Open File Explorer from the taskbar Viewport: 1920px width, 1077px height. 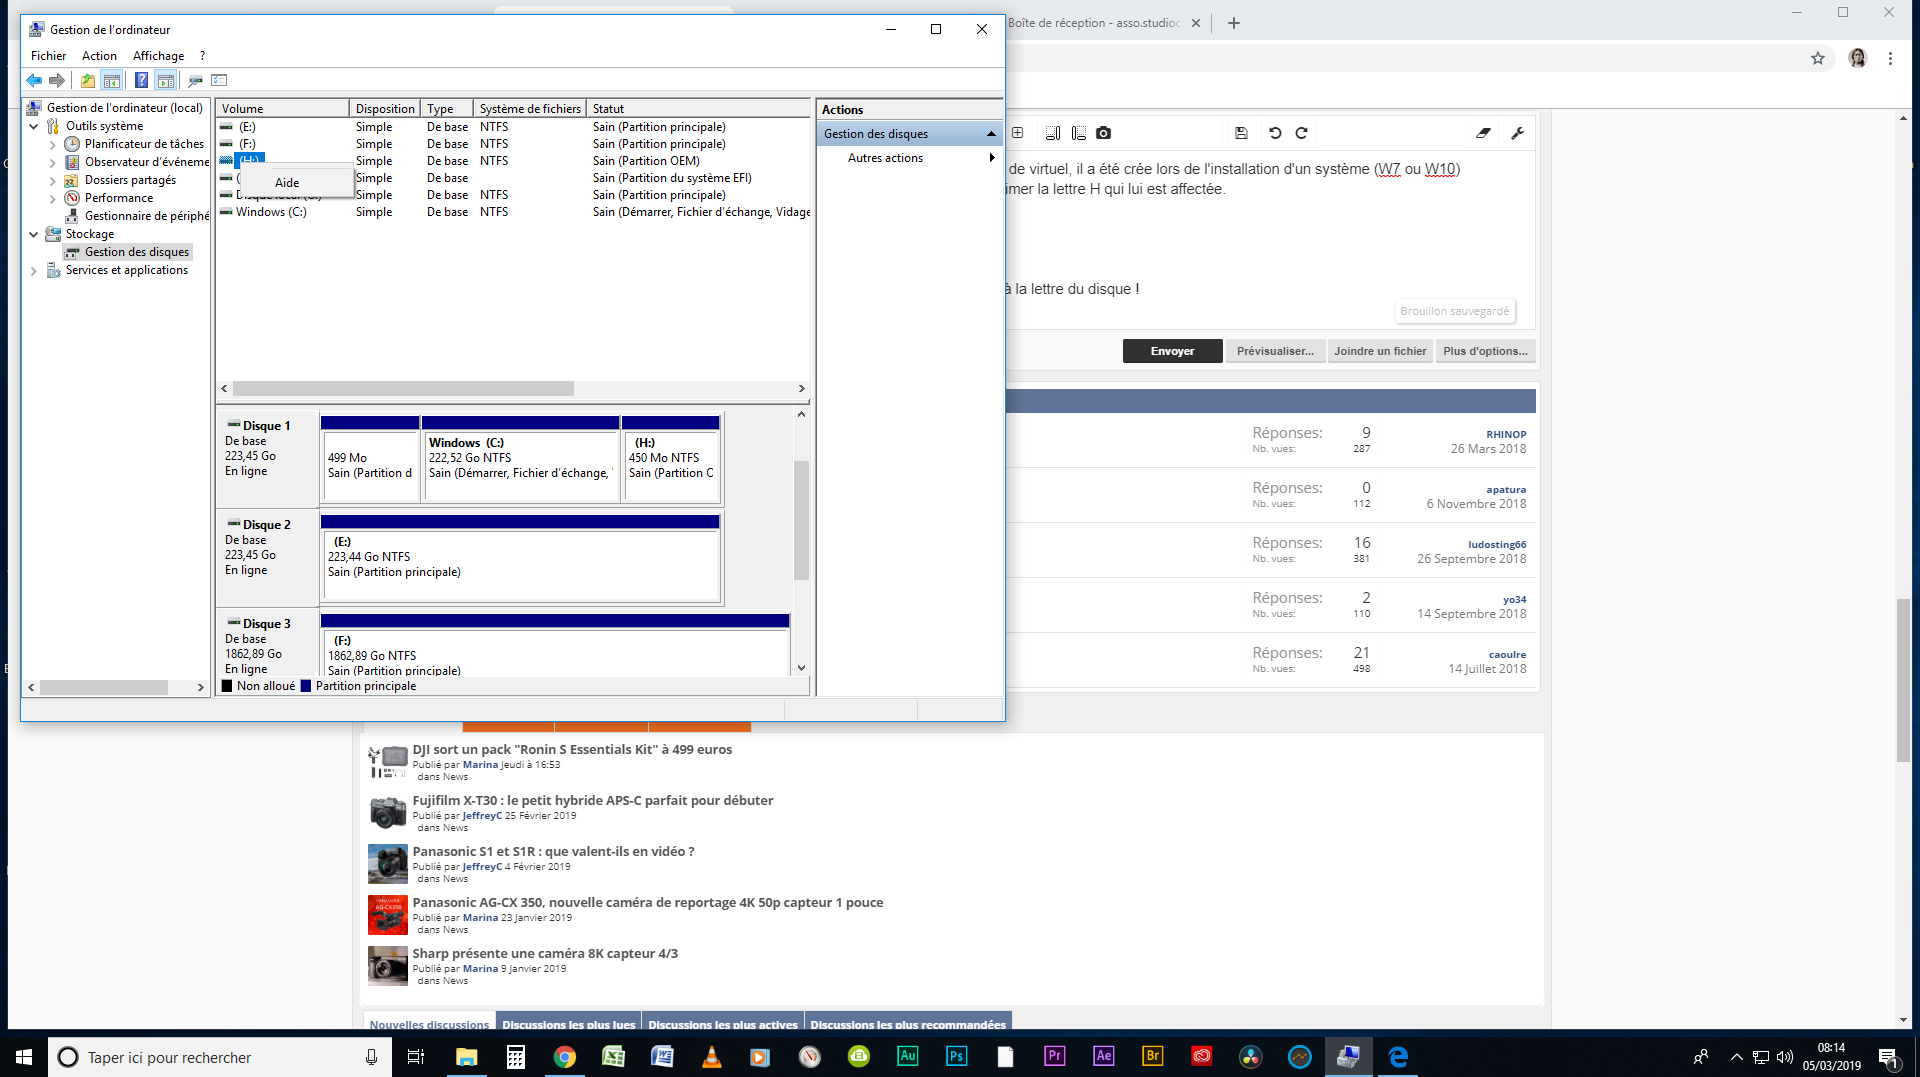click(x=467, y=1057)
